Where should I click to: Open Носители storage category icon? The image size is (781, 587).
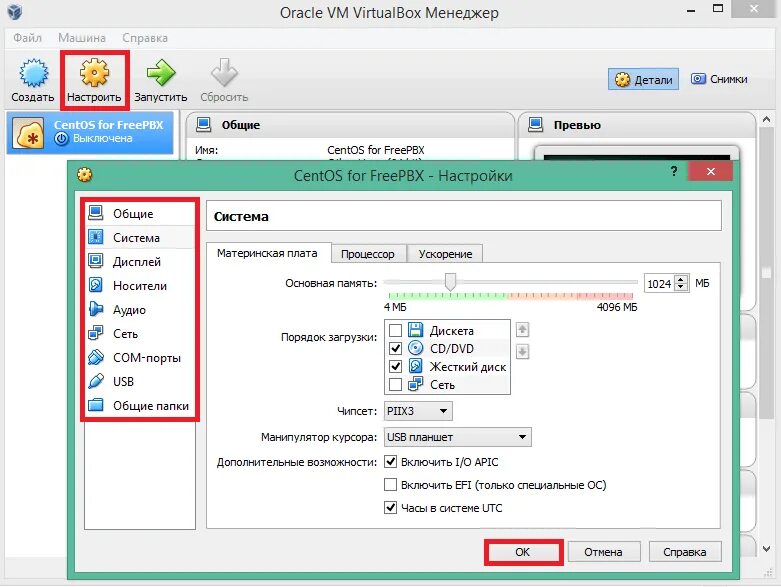(x=96, y=285)
